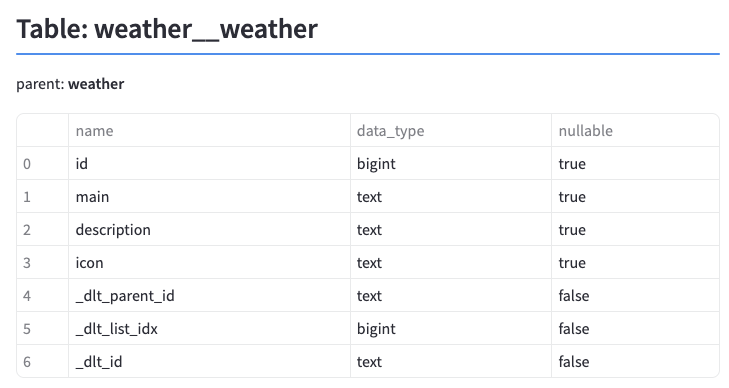Viewport: 729px width, 388px height.
Task: Select the _dlt_id name cell
Action: click(209, 361)
